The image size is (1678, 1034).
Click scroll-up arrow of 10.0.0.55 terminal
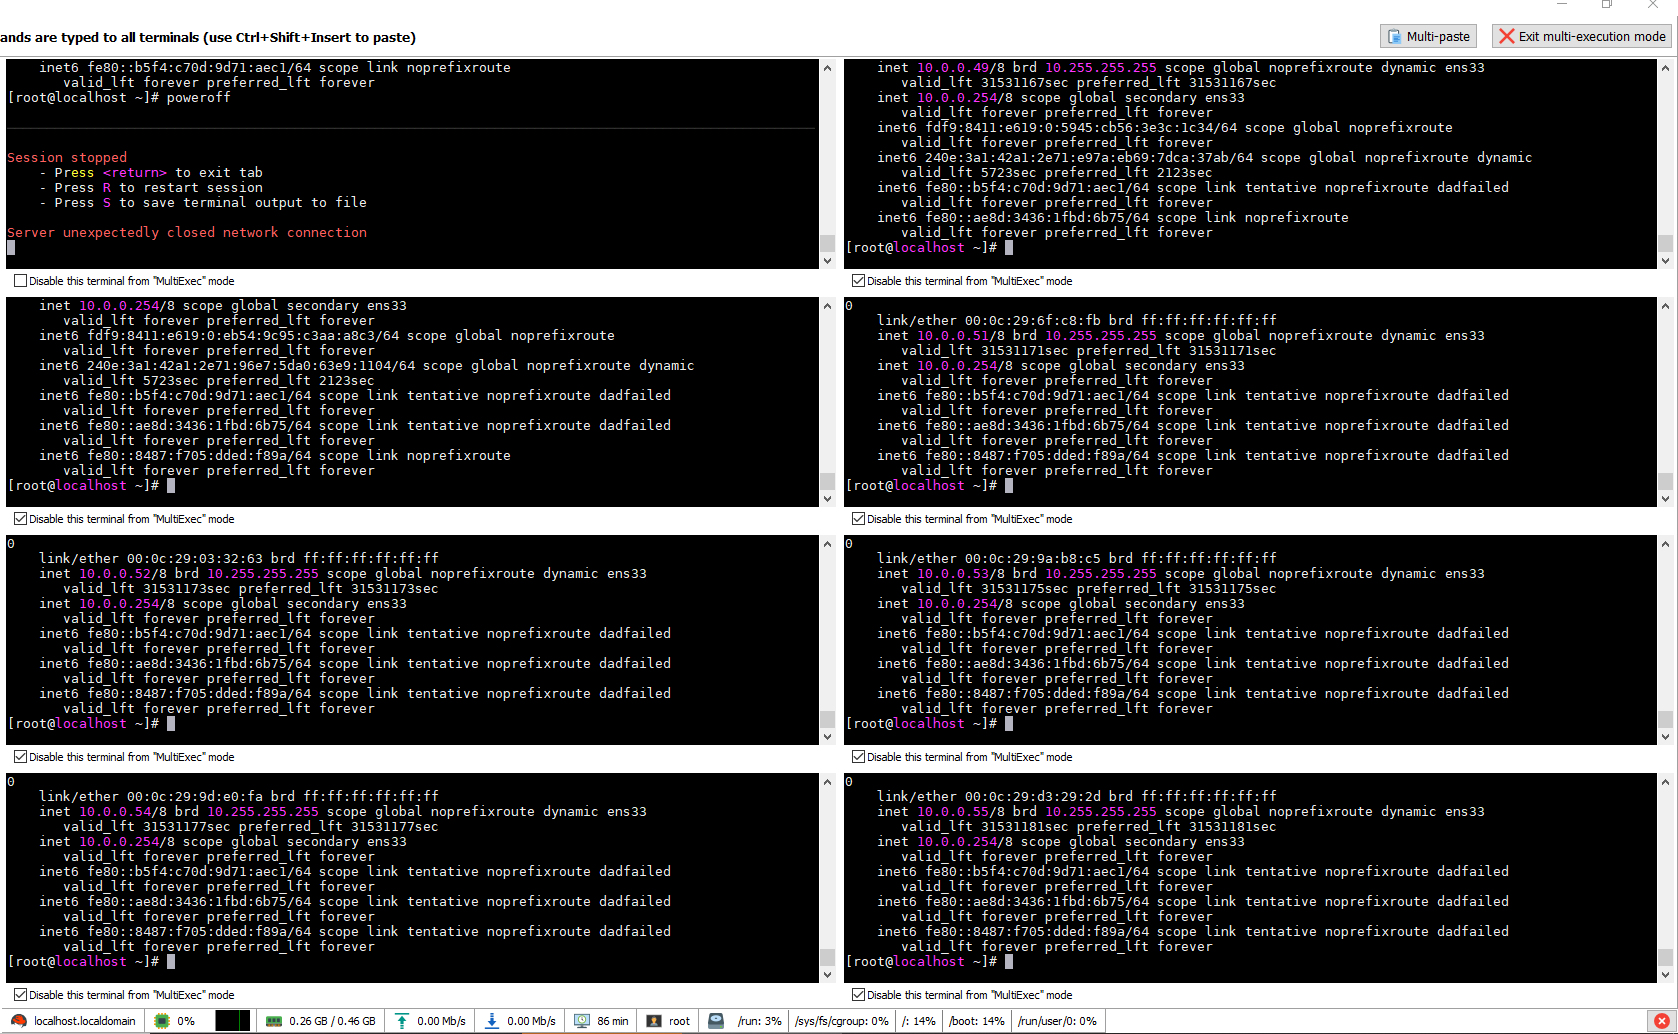1665,782
